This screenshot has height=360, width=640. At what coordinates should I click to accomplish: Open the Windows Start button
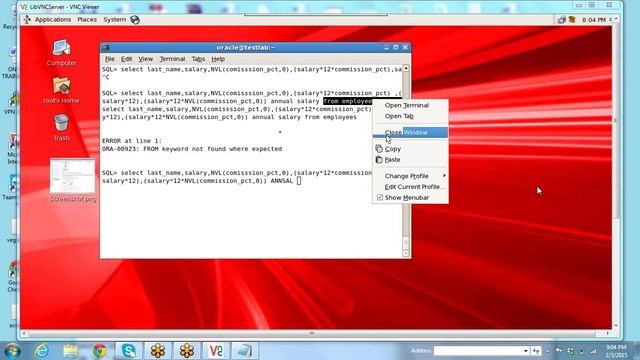tap(12, 351)
